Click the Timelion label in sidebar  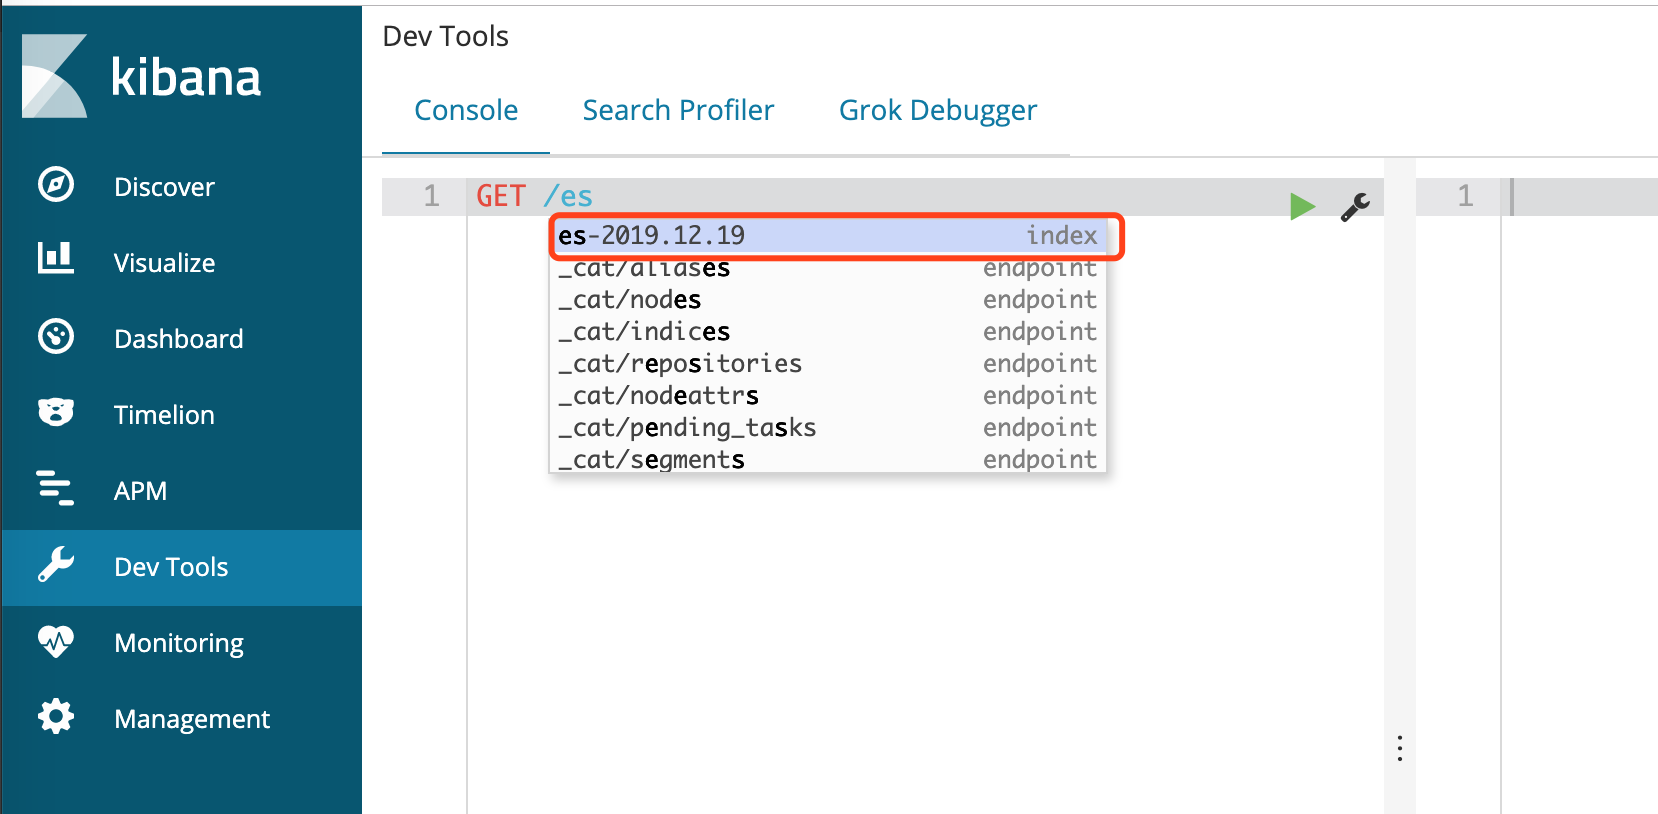pyautogui.click(x=164, y=415)
